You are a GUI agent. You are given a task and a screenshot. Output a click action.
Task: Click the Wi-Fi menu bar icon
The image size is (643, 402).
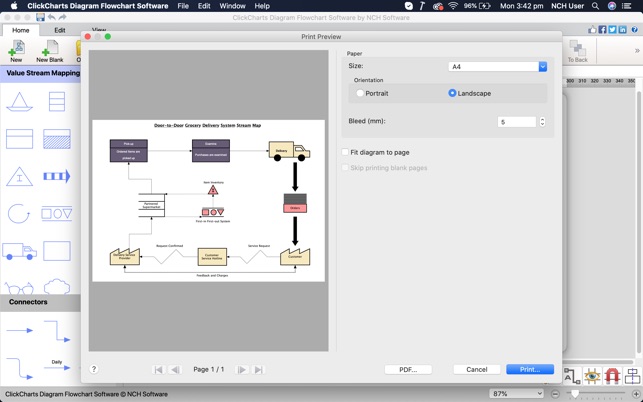click(x=453, y=6)
